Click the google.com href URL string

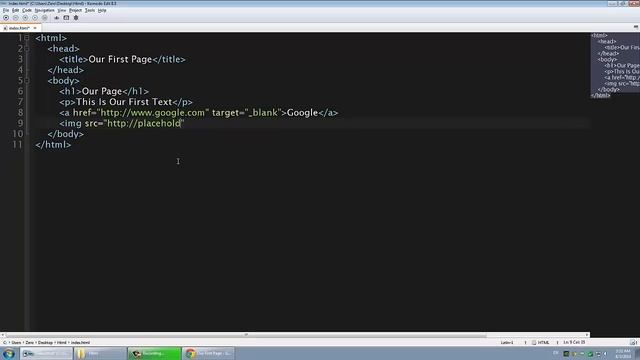[153, 113]
